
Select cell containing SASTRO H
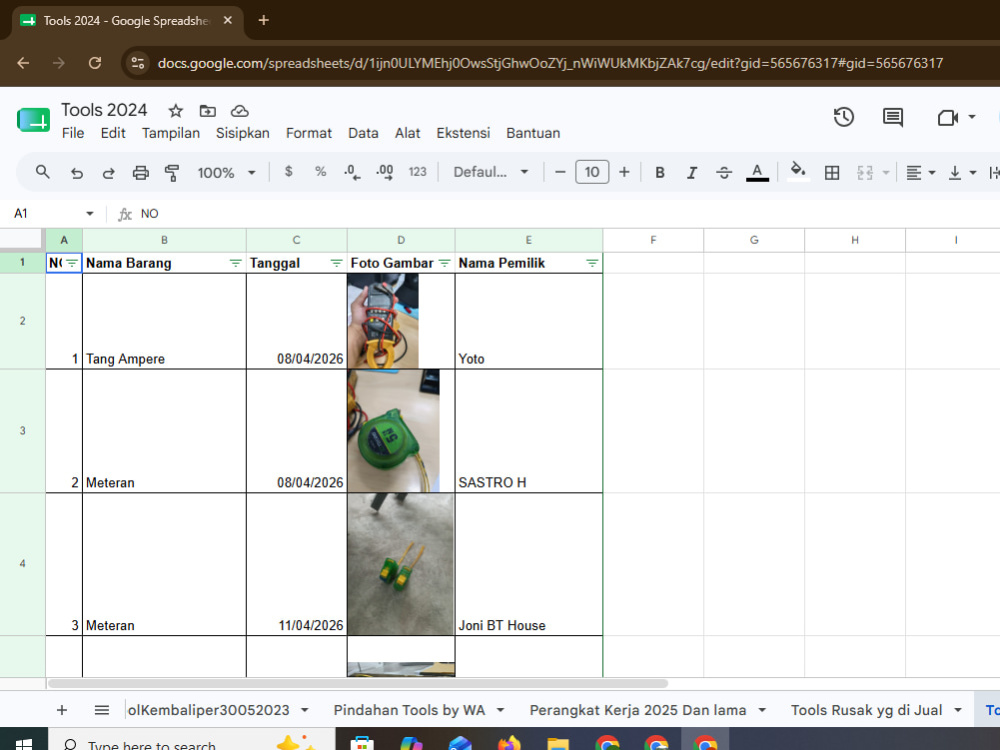(x=529, y=431)
